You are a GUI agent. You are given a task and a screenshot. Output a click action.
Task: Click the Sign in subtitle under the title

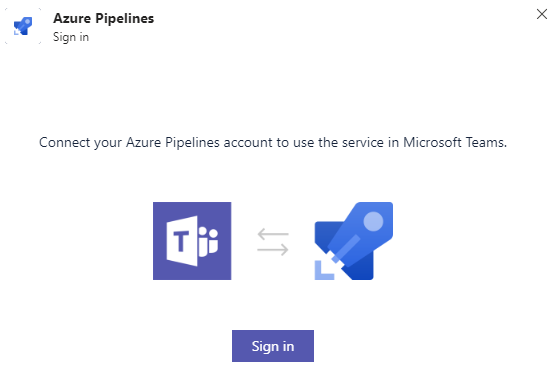(71, 37)
